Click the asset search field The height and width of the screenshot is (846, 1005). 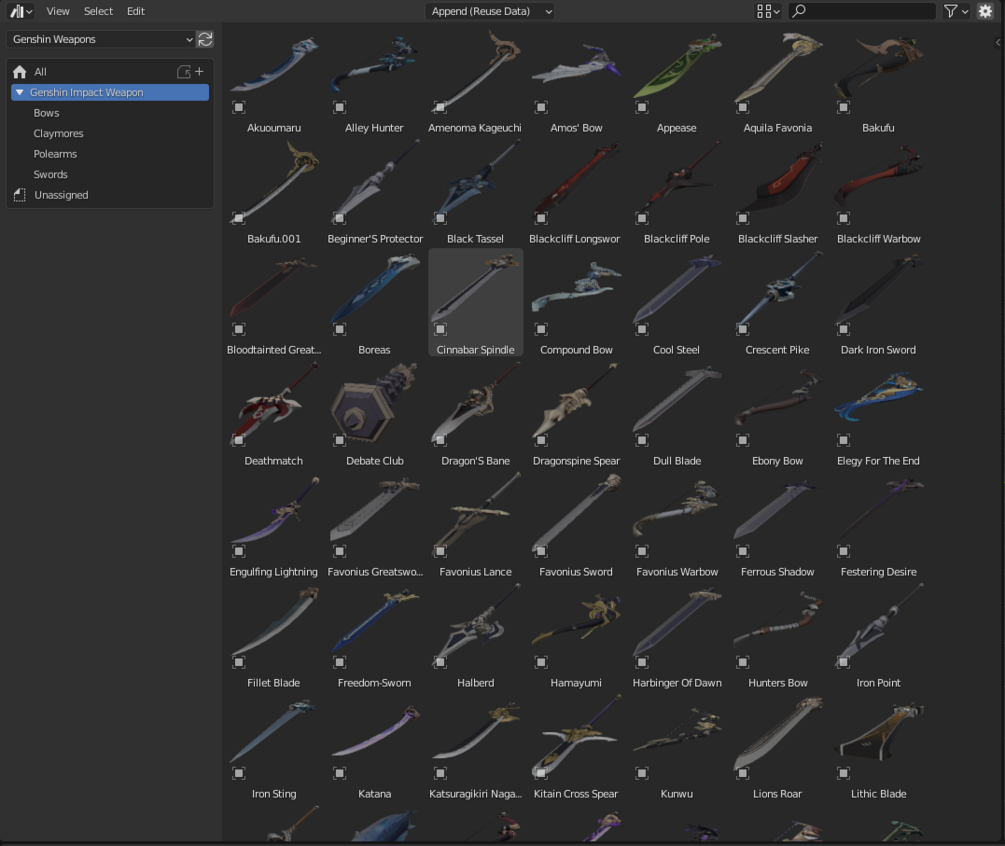(862, 11)
